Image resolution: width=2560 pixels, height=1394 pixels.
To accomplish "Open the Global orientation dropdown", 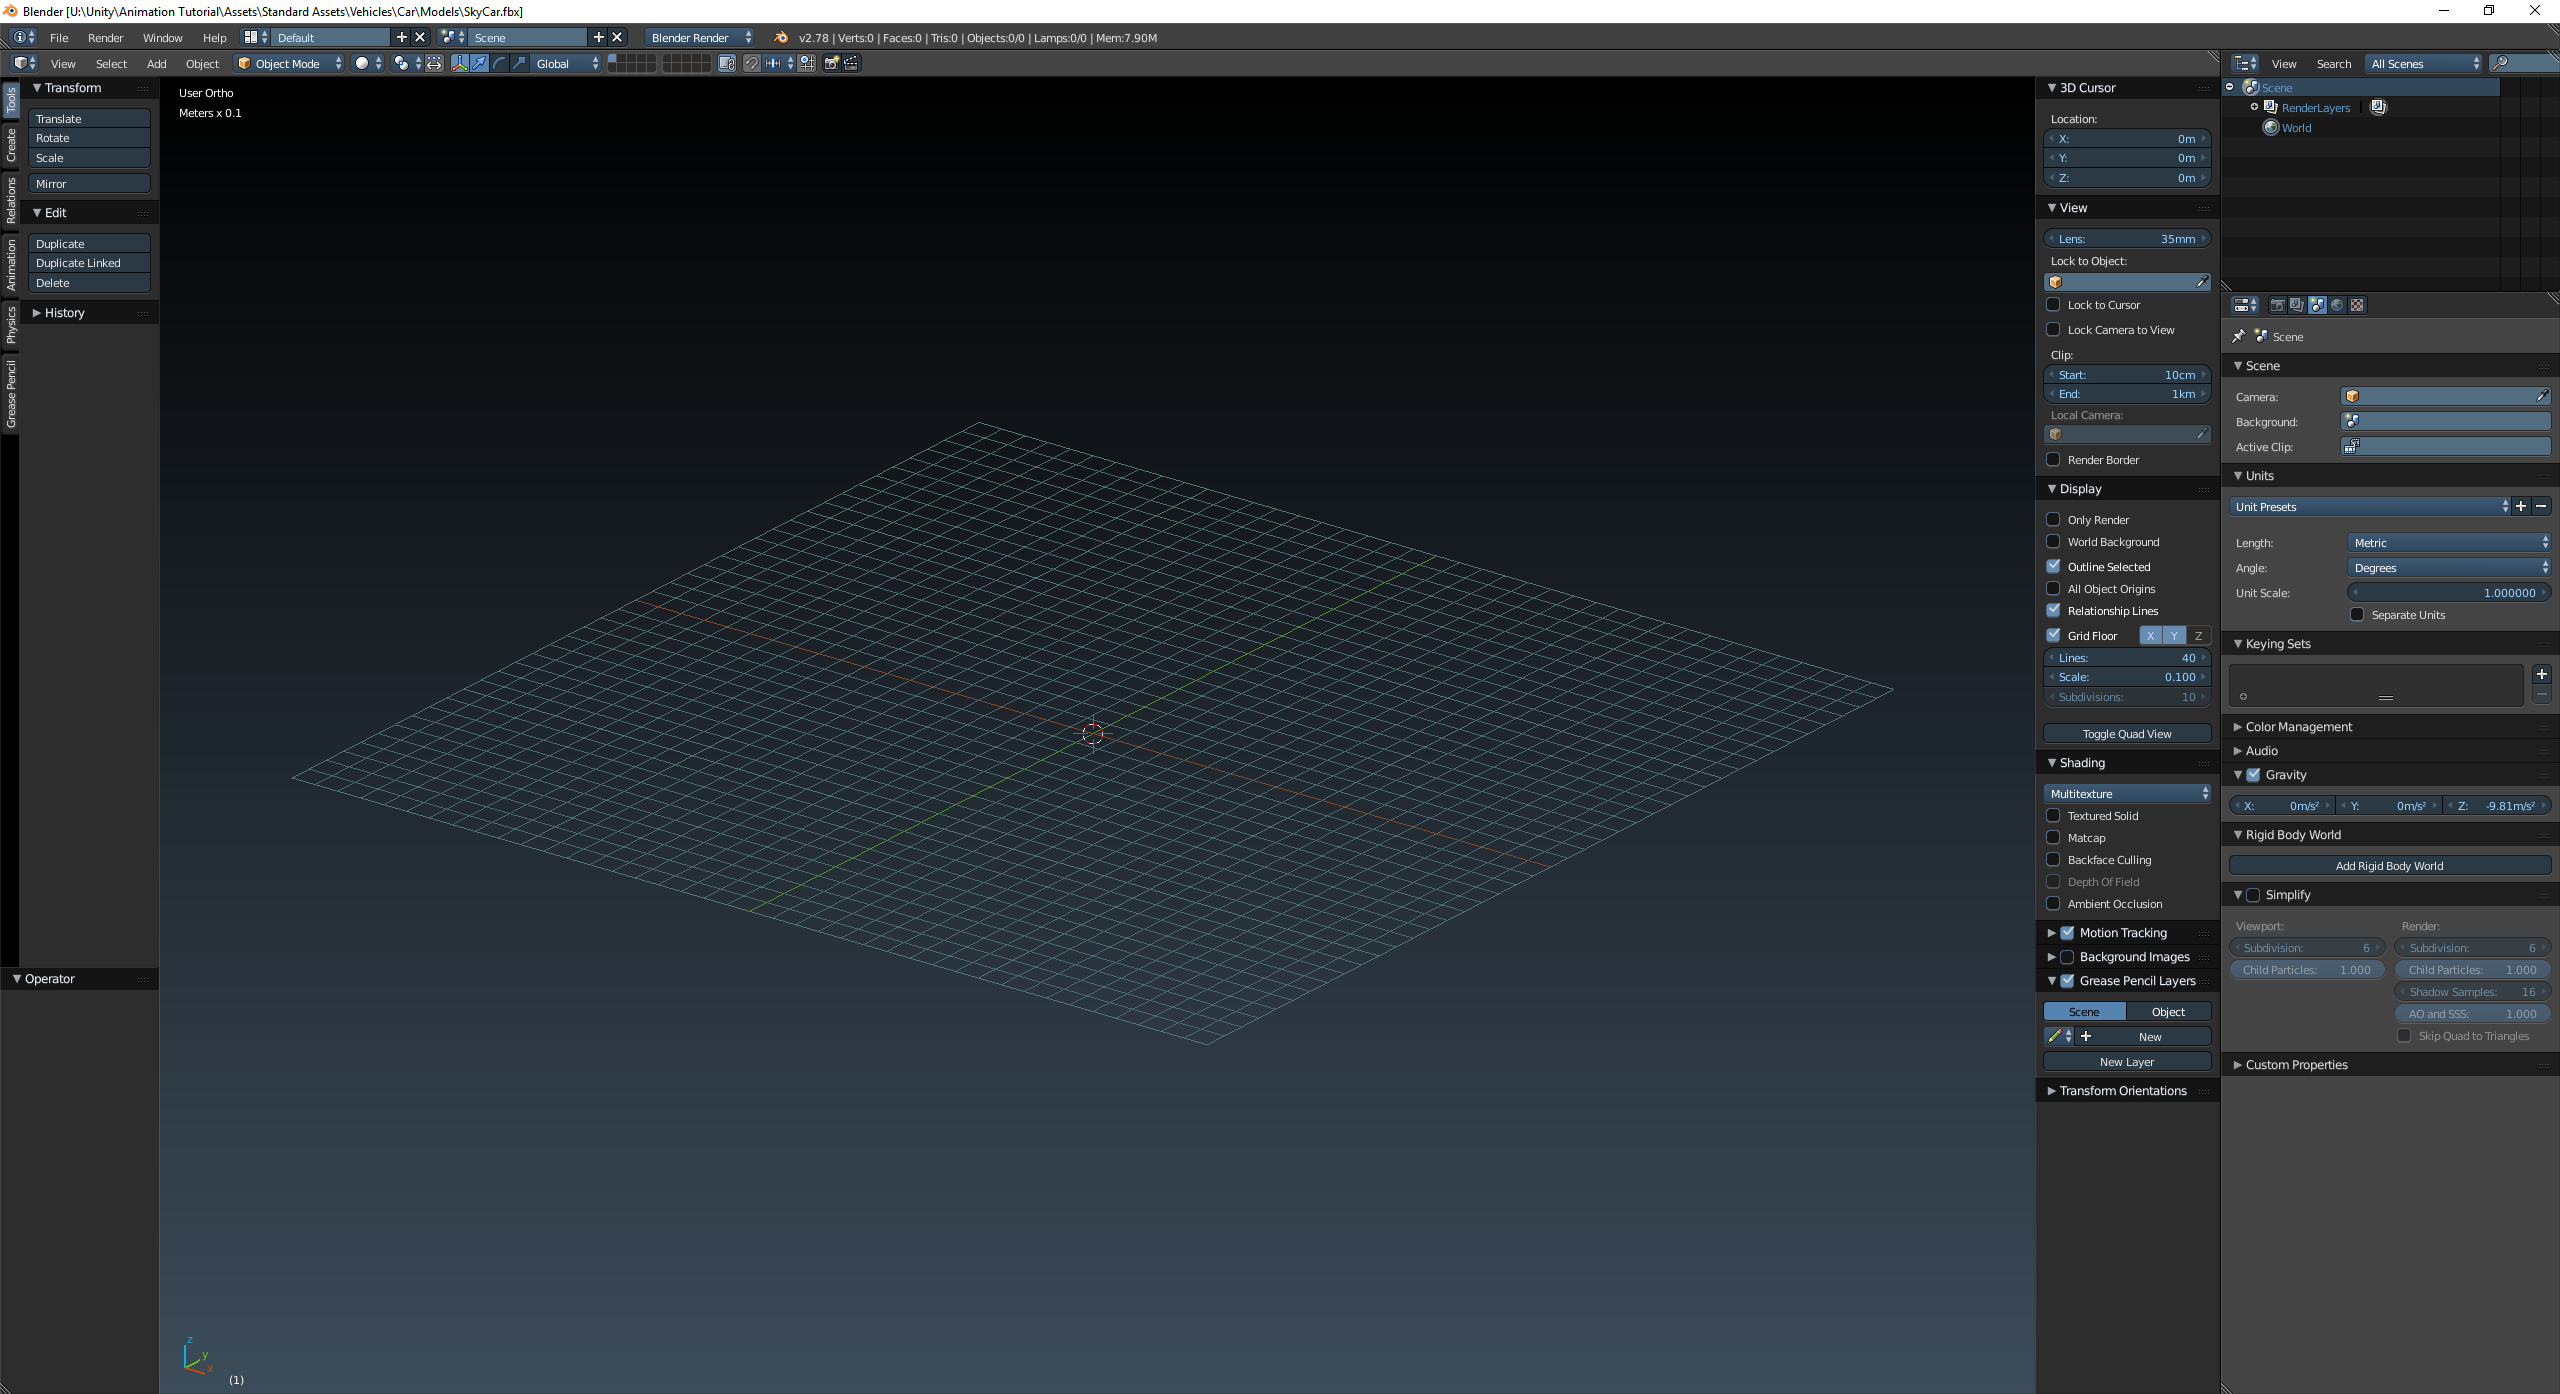I will pyautogui.click(x=567, y=63).
